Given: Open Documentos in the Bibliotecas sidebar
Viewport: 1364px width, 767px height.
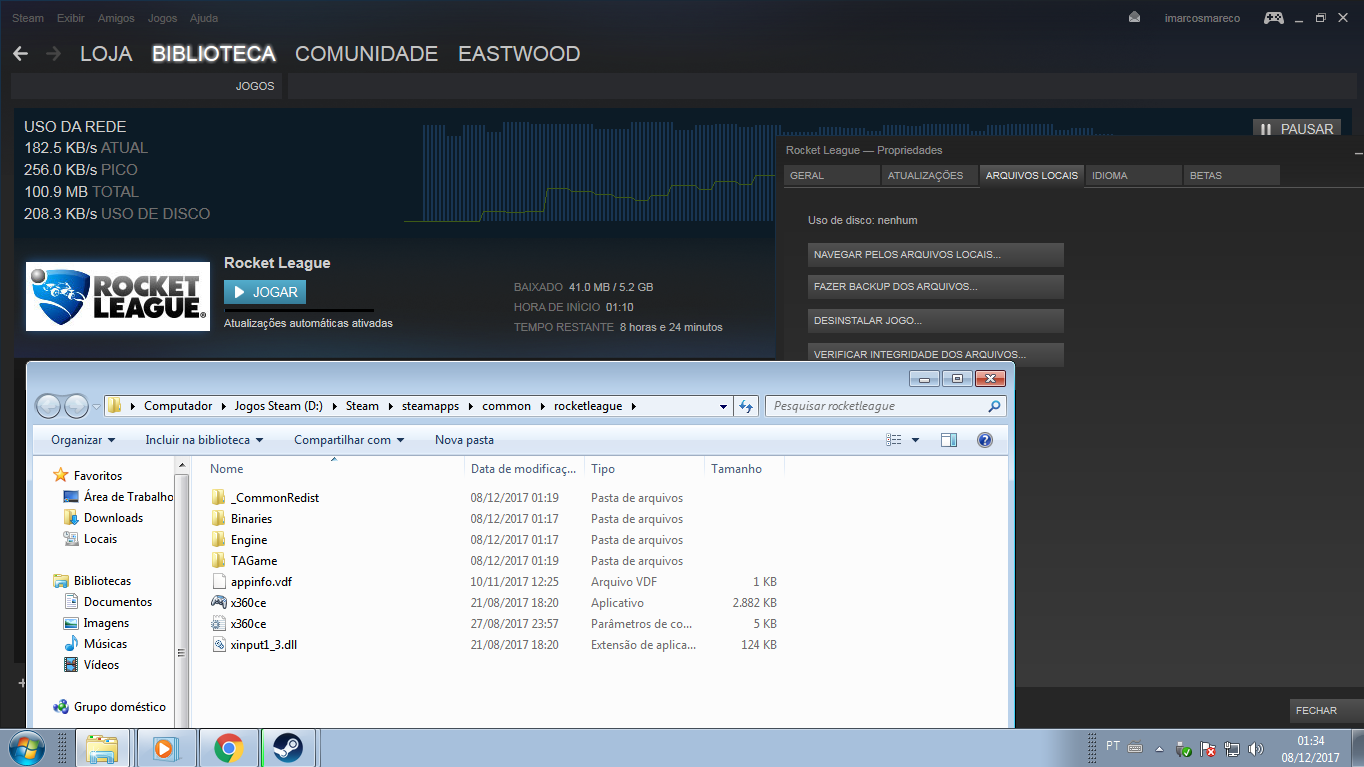Looking at the screenshot, I should pos(118,602).
